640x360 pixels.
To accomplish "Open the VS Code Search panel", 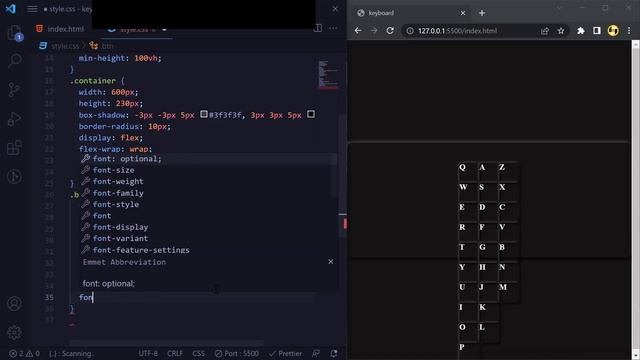I will [15, 61].
